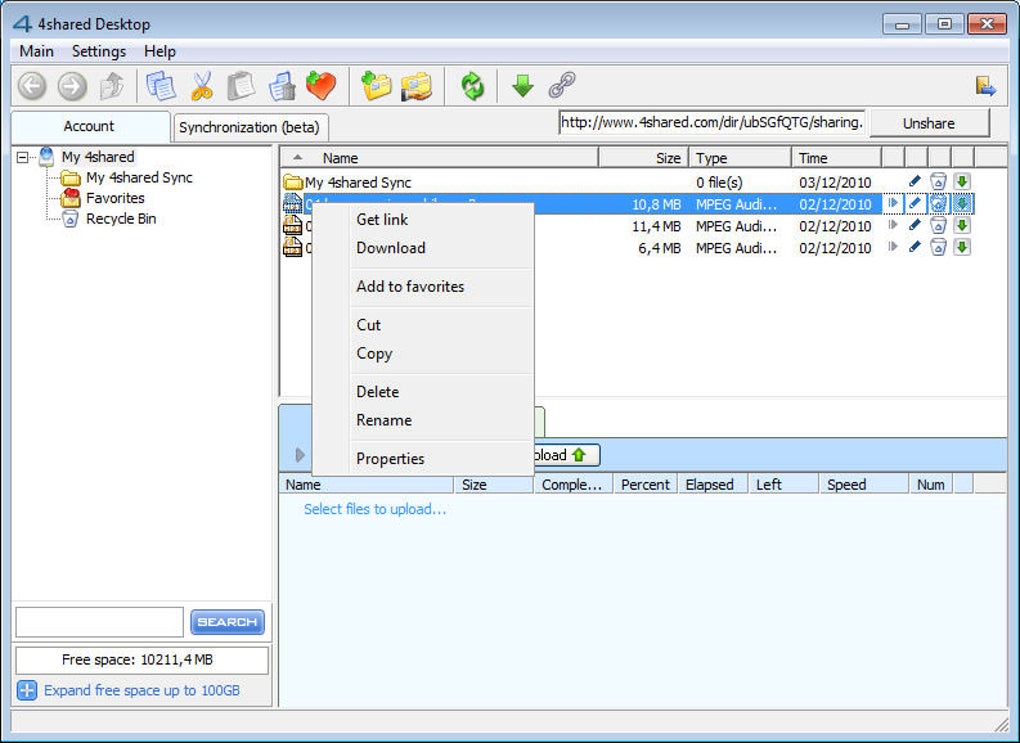Play the 11,4 MB audio file

892,225
